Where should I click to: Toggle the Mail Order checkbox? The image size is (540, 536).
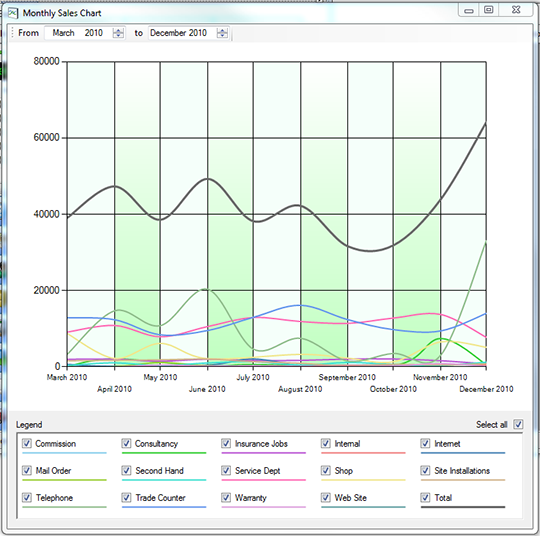pos(27,470)
